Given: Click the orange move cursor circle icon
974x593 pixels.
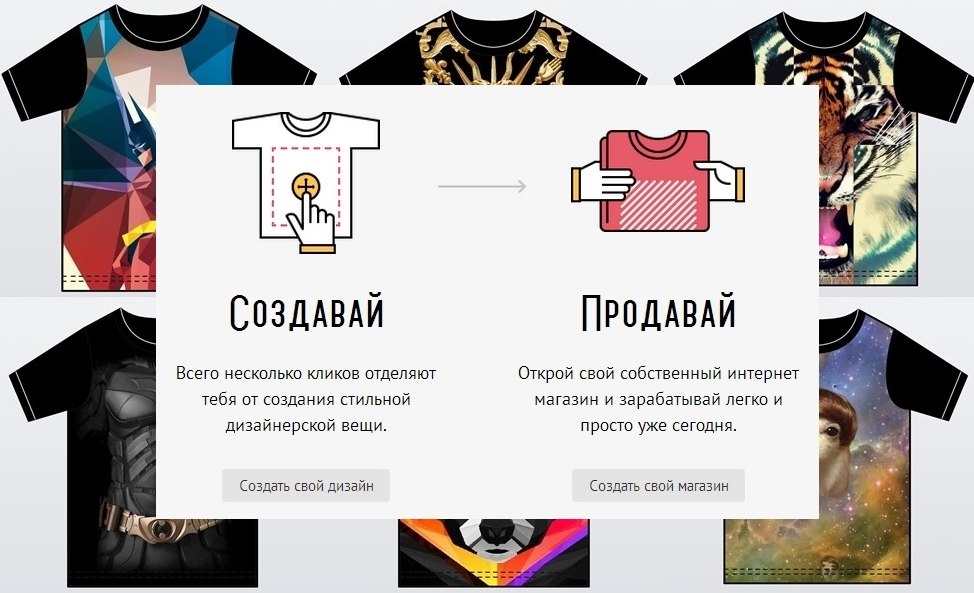Looking at the screenshot, I should tap(305, 186).
